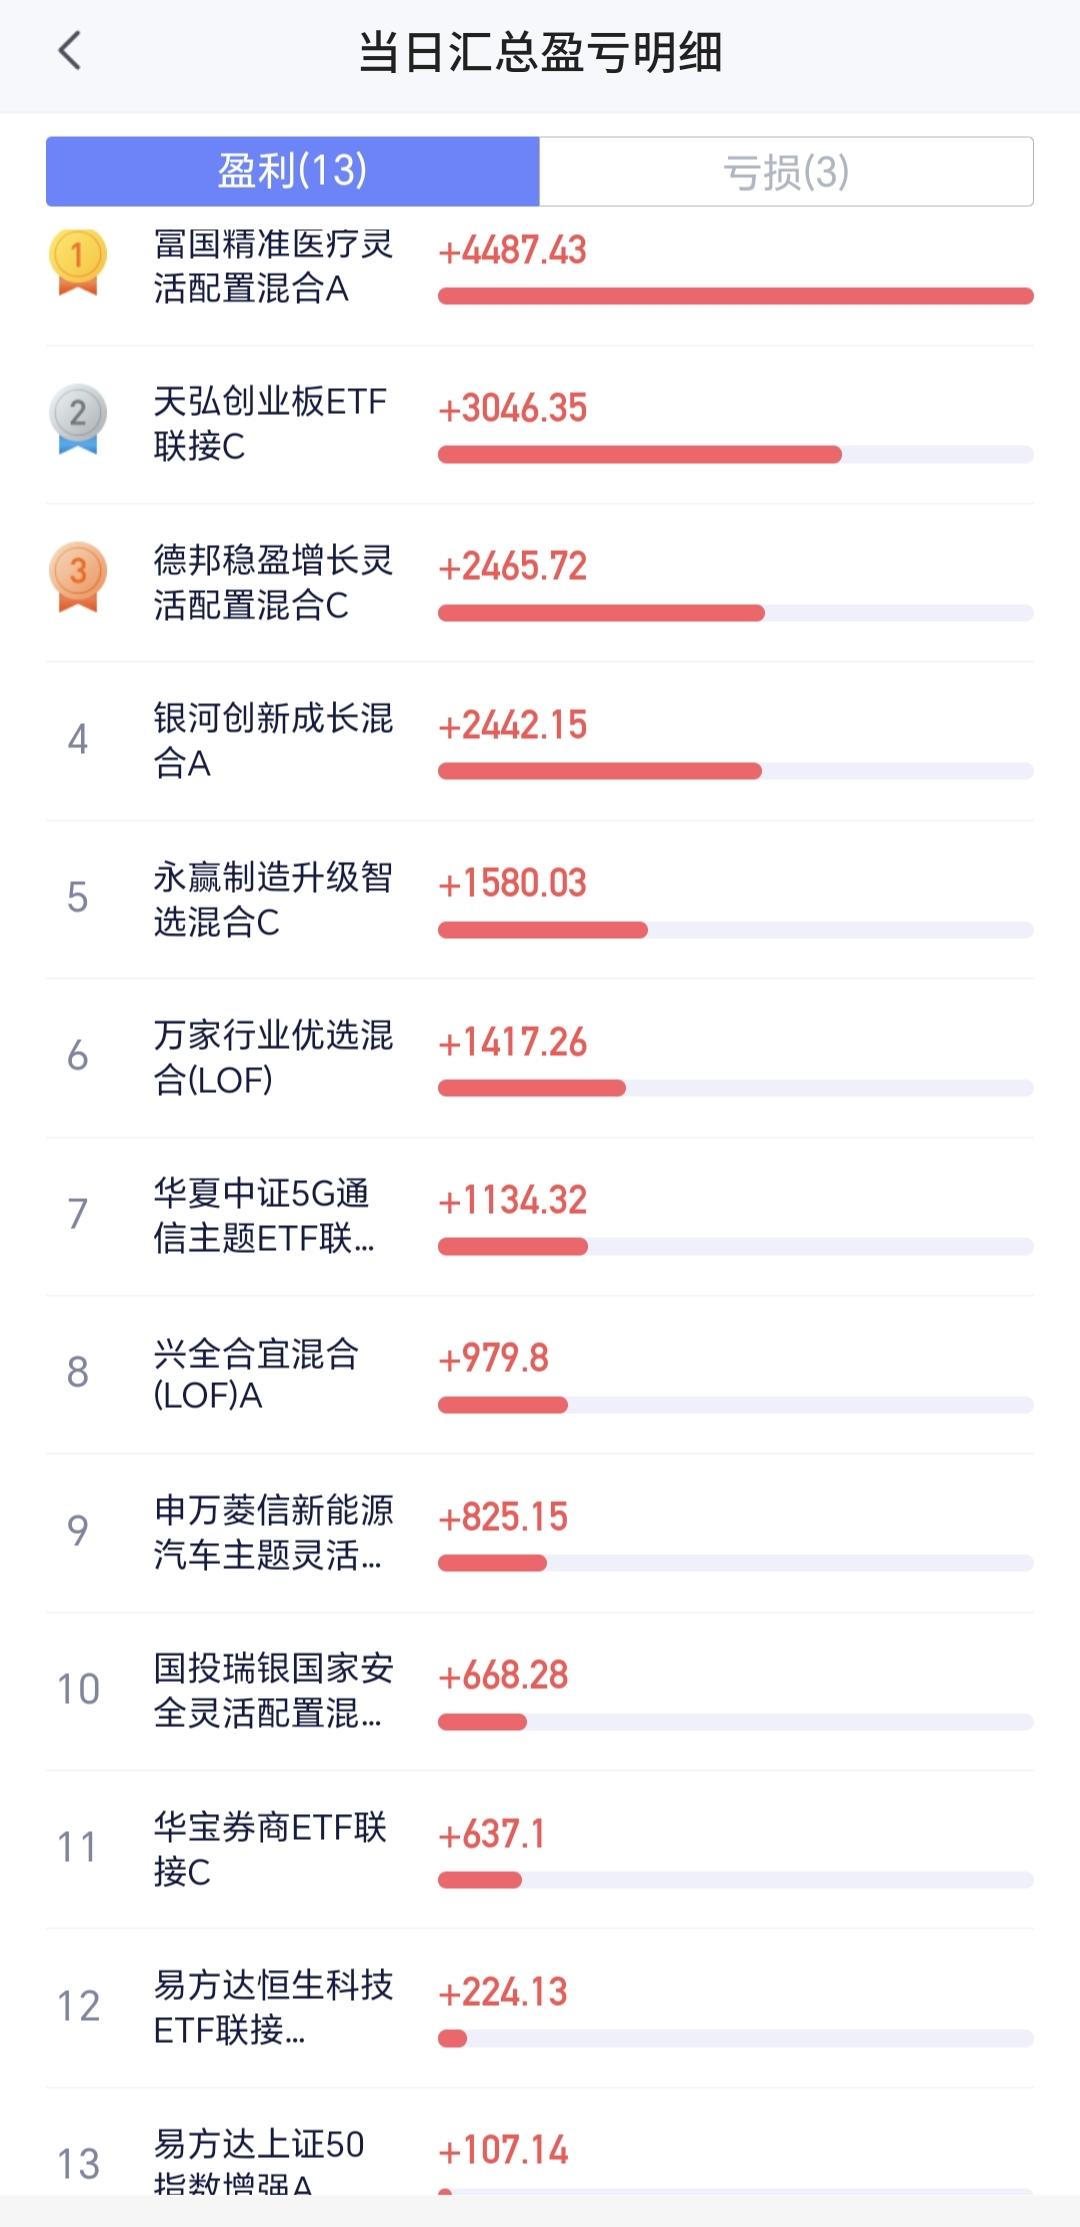Click the silver rank 2 medal icon
1080x2227 pixels.
click(78, 419)
